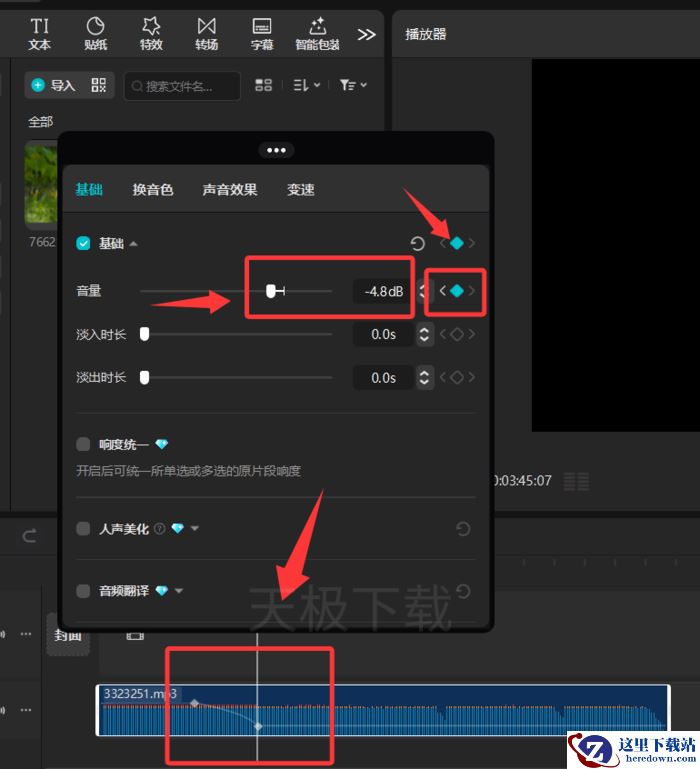Add a 淡入时长 keyframe diamond
The height and width of the screenshot is (769, 700).
coord(457,334)
